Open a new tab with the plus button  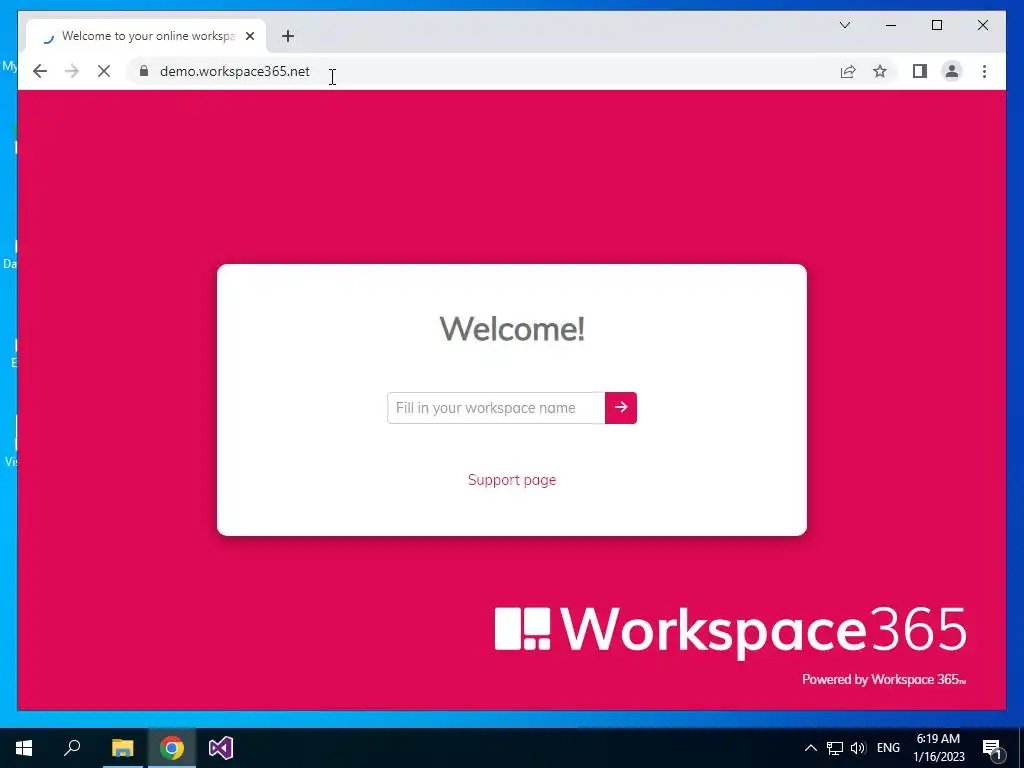point(287,36)
